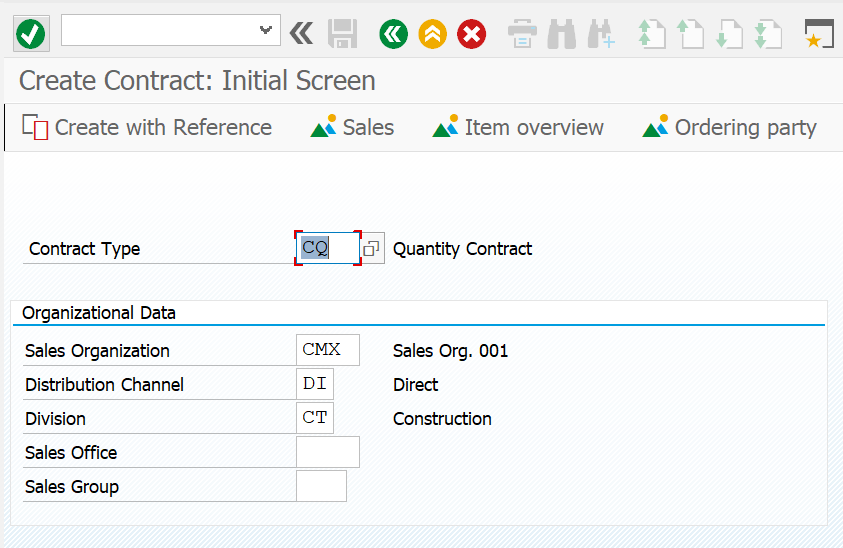
Task: Go to Item overview
Action: pos(518,128)
